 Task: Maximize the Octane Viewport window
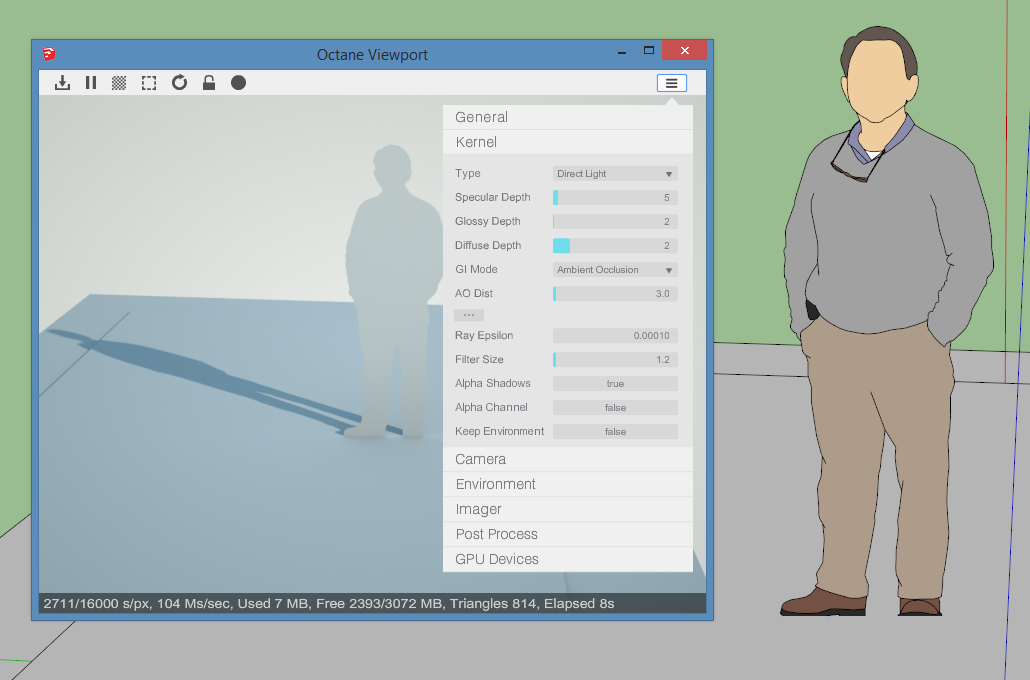(649, 51)
